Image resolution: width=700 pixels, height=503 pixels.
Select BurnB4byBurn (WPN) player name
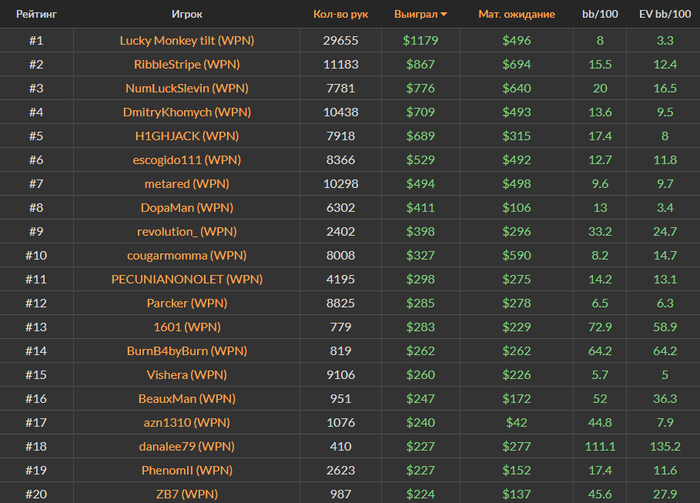[x=187, y=351]
